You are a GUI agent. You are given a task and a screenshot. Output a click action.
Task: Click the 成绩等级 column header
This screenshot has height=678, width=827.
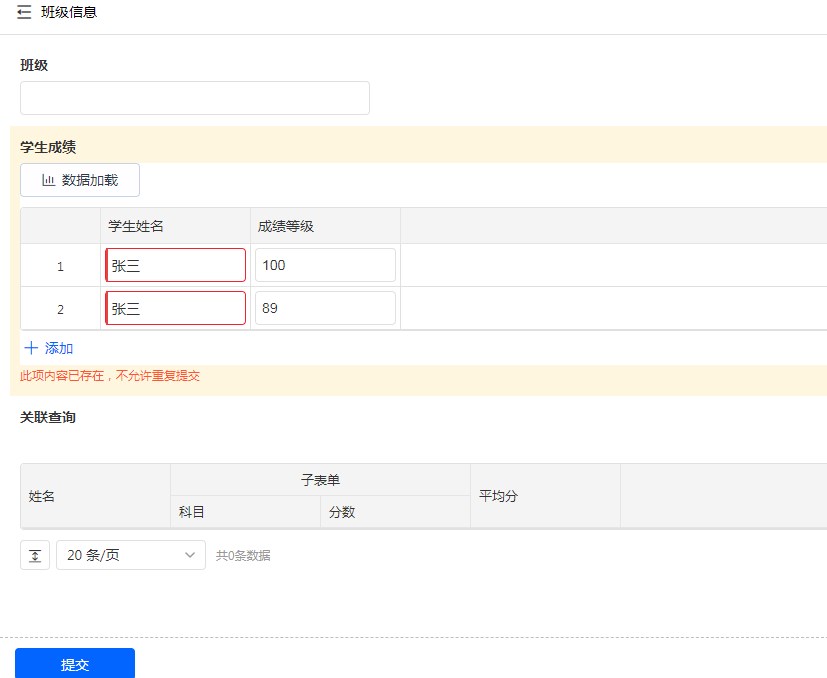click(286, 226)
